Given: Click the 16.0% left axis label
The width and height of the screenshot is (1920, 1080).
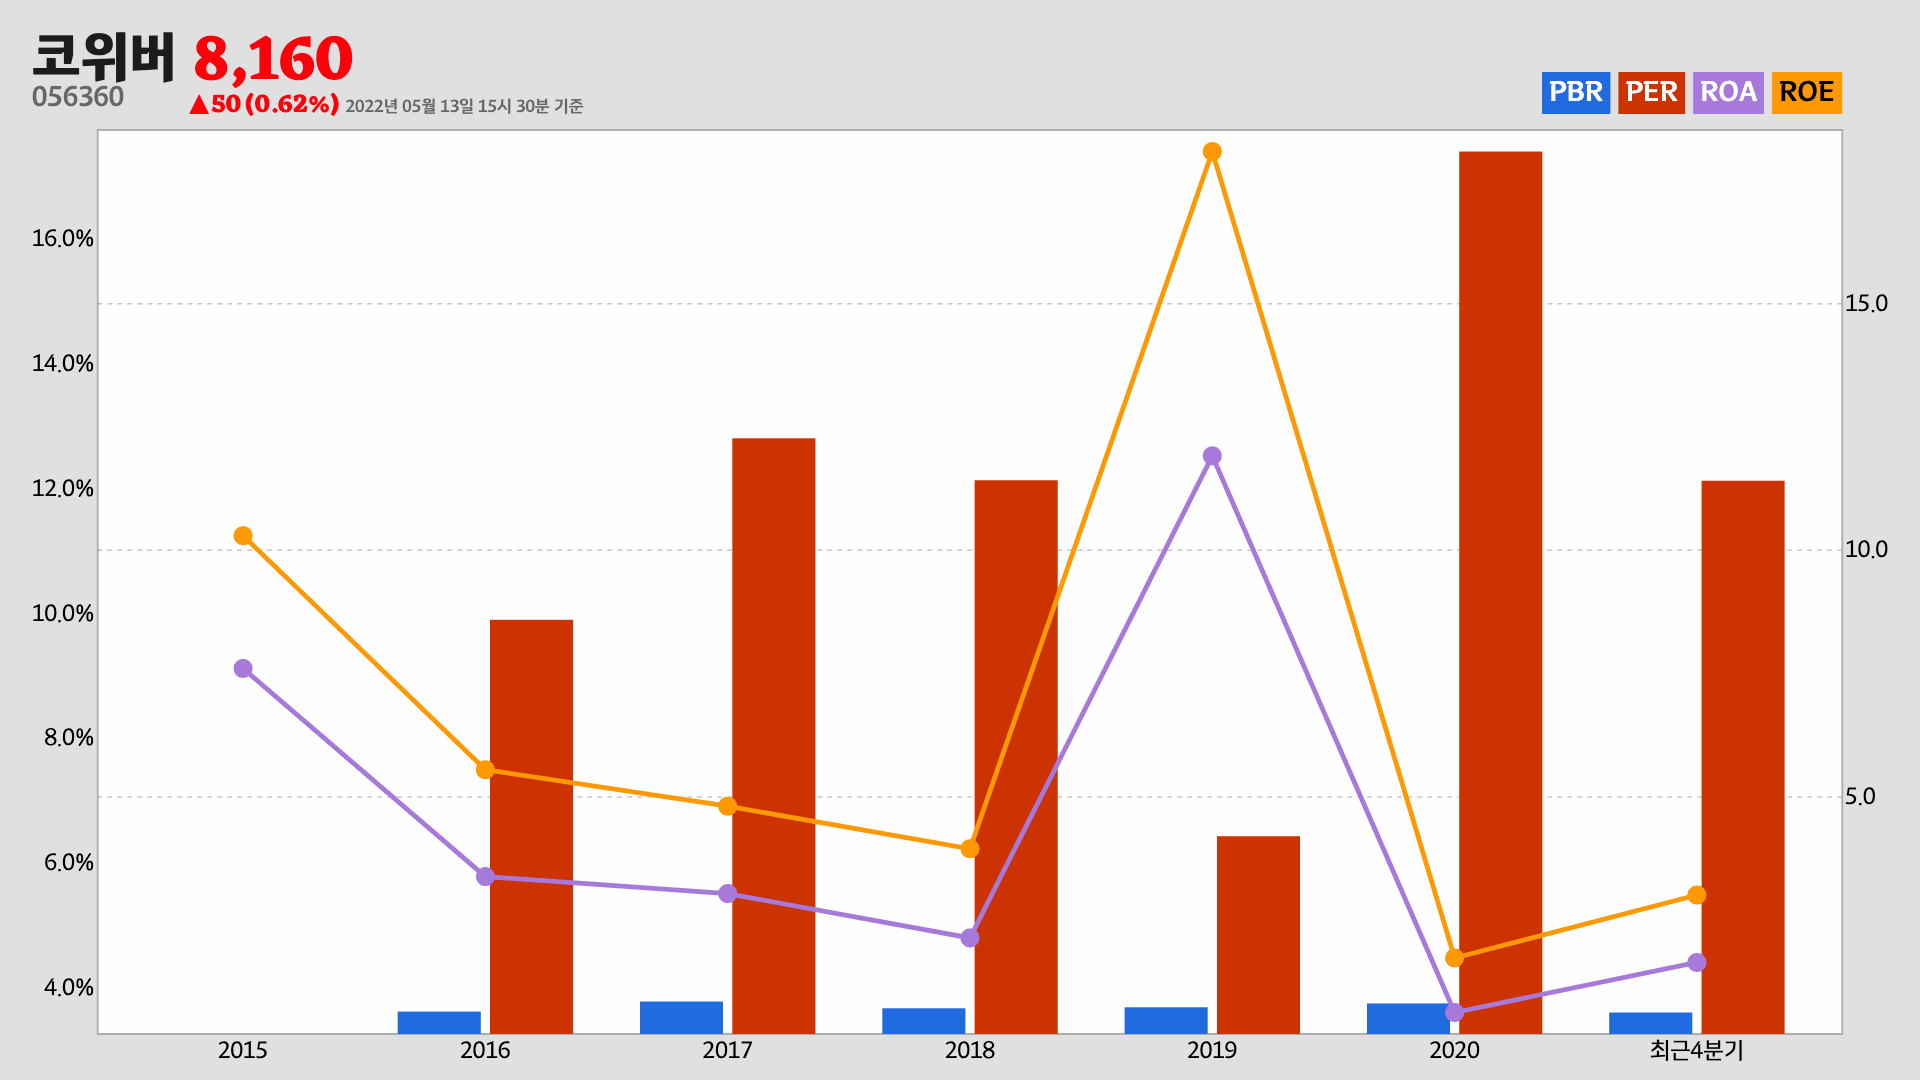Looking at the screenshot, I should coord(63,239).
